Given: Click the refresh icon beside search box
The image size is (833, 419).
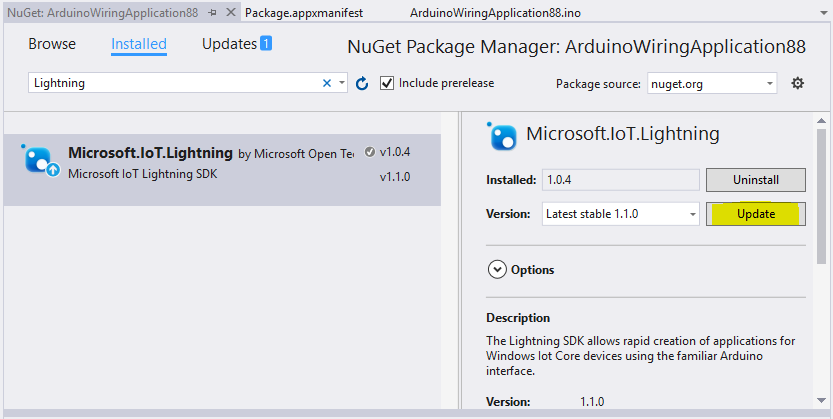Looking at the screenshot, I should click(x=362, y=83).
